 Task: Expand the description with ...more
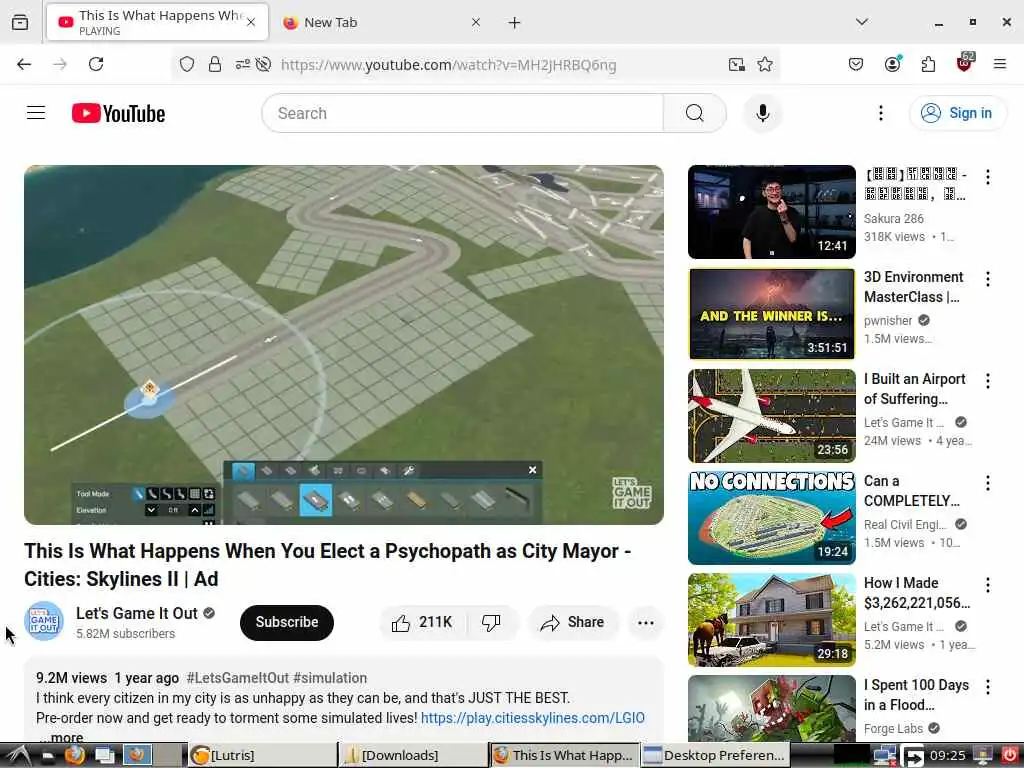click(x=62, y=737)
